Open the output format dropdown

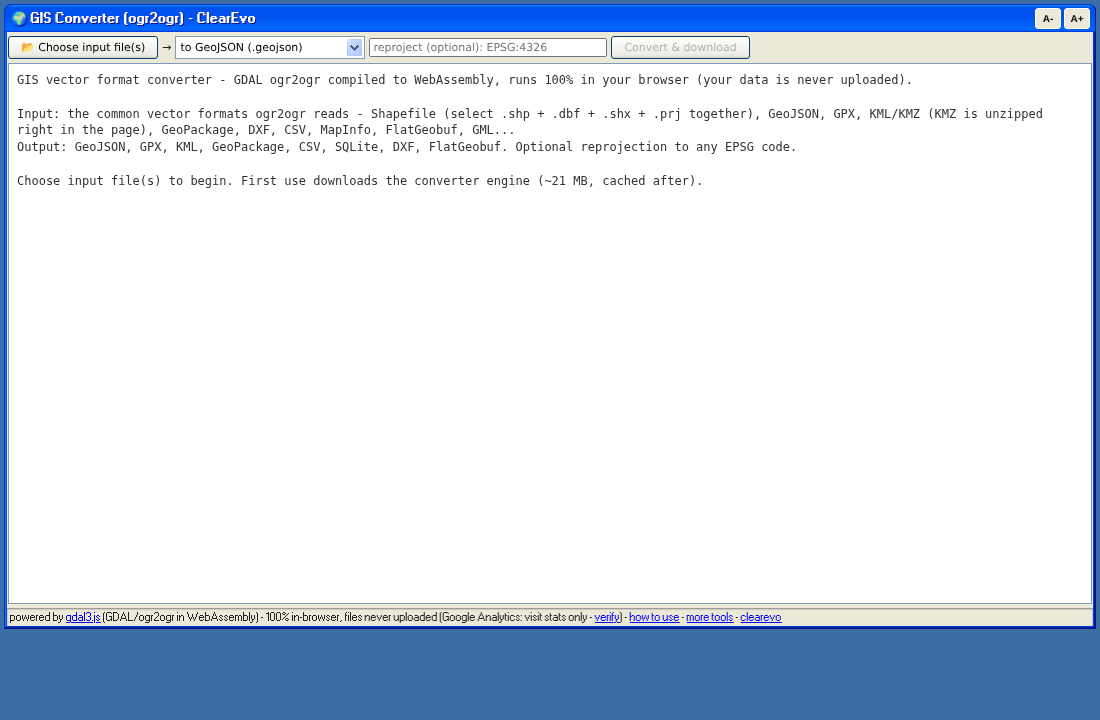[269, 47]
